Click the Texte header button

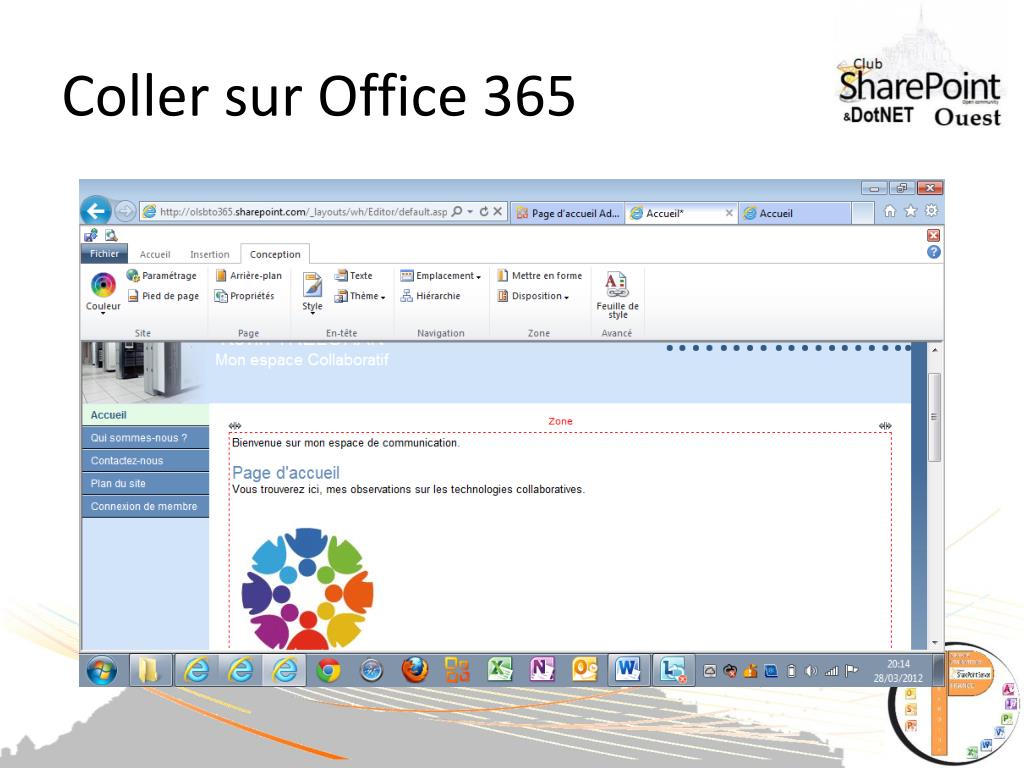(x=353, y=276)
